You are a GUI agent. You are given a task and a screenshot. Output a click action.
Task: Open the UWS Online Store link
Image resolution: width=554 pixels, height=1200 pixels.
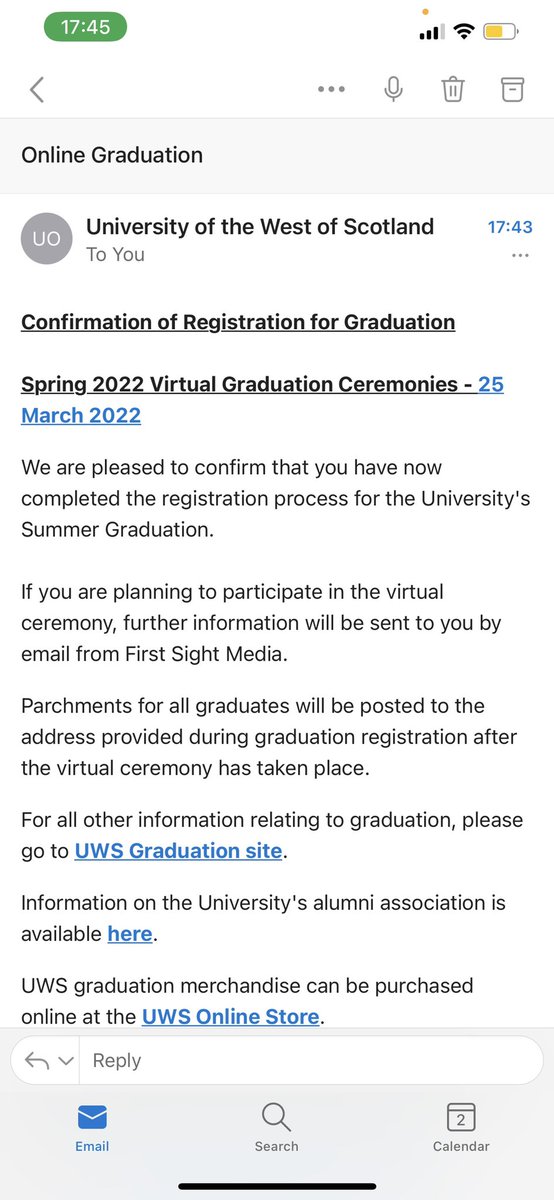[231, 1017]
